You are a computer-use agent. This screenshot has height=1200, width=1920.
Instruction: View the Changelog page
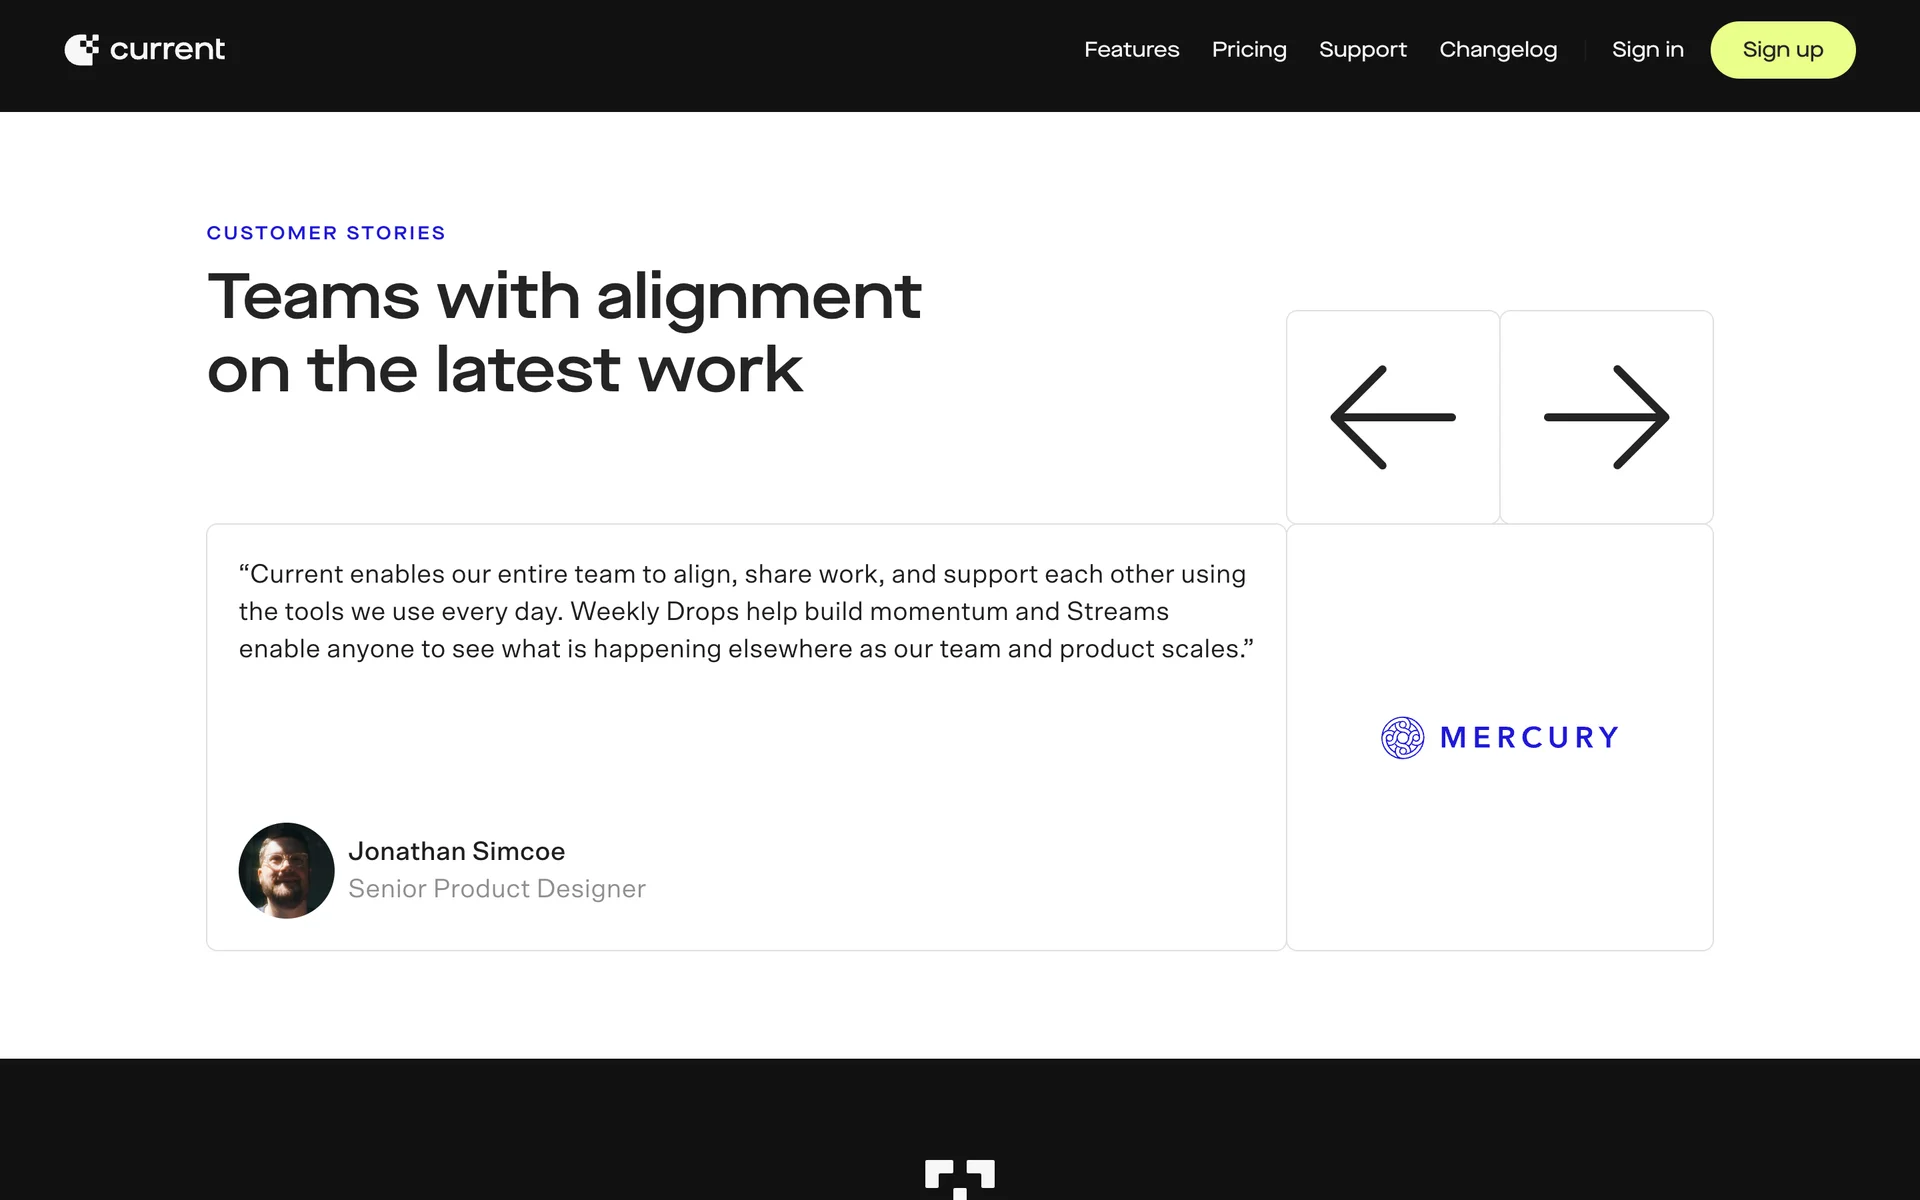tap(1498, 50)
